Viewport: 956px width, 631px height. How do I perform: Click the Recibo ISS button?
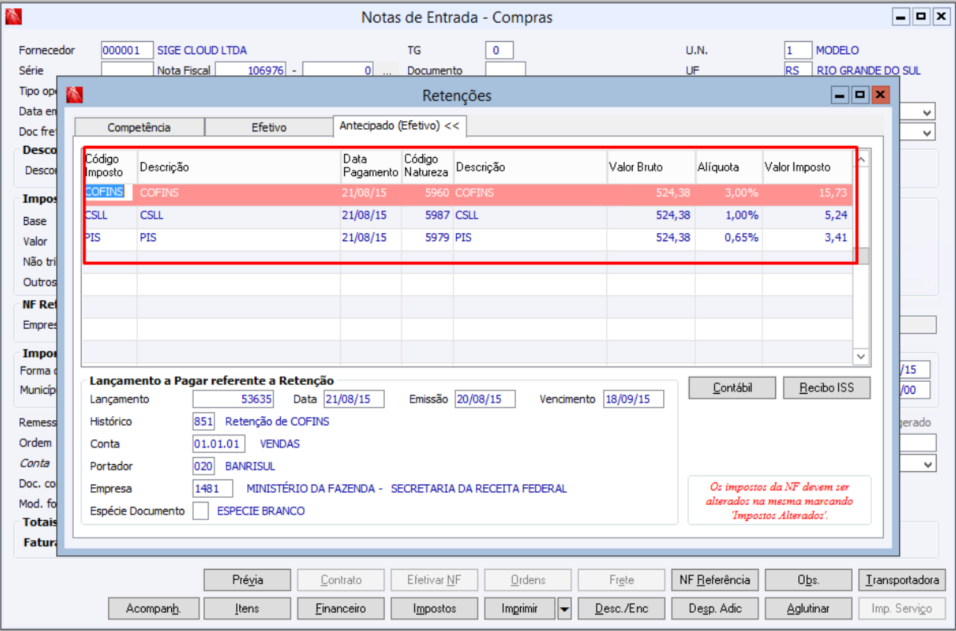click(826, 388)
